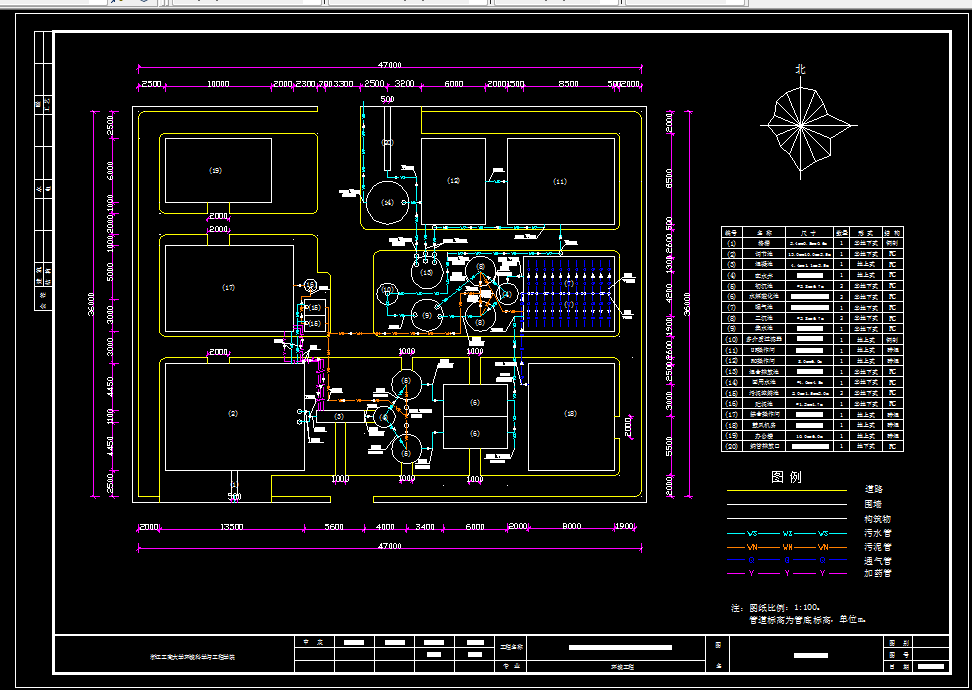Select building (12) label in the plan
Screen dimensions: 972x690
coord(454,180)
